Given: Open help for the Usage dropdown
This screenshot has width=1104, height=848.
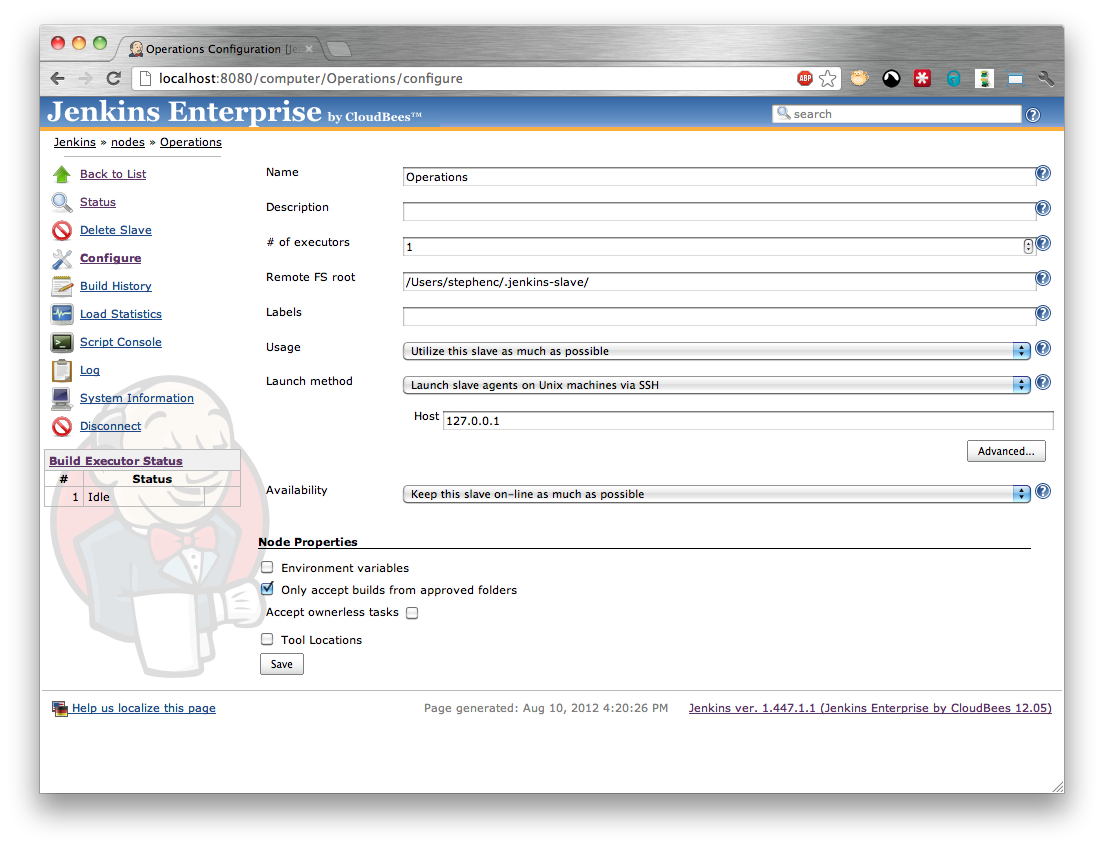Looking at the screenshot, I should (x=1043, y=348).
